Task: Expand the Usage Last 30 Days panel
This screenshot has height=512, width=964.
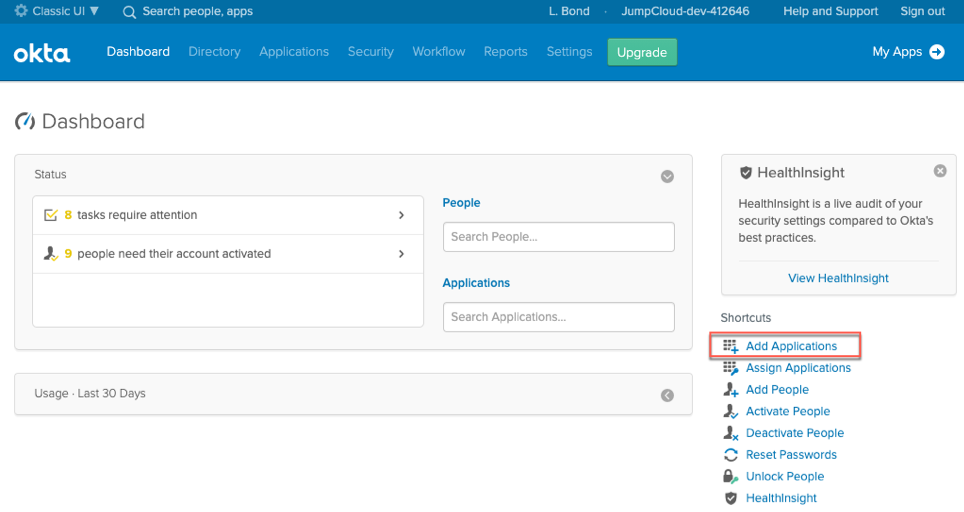Action: coord(667,395)
